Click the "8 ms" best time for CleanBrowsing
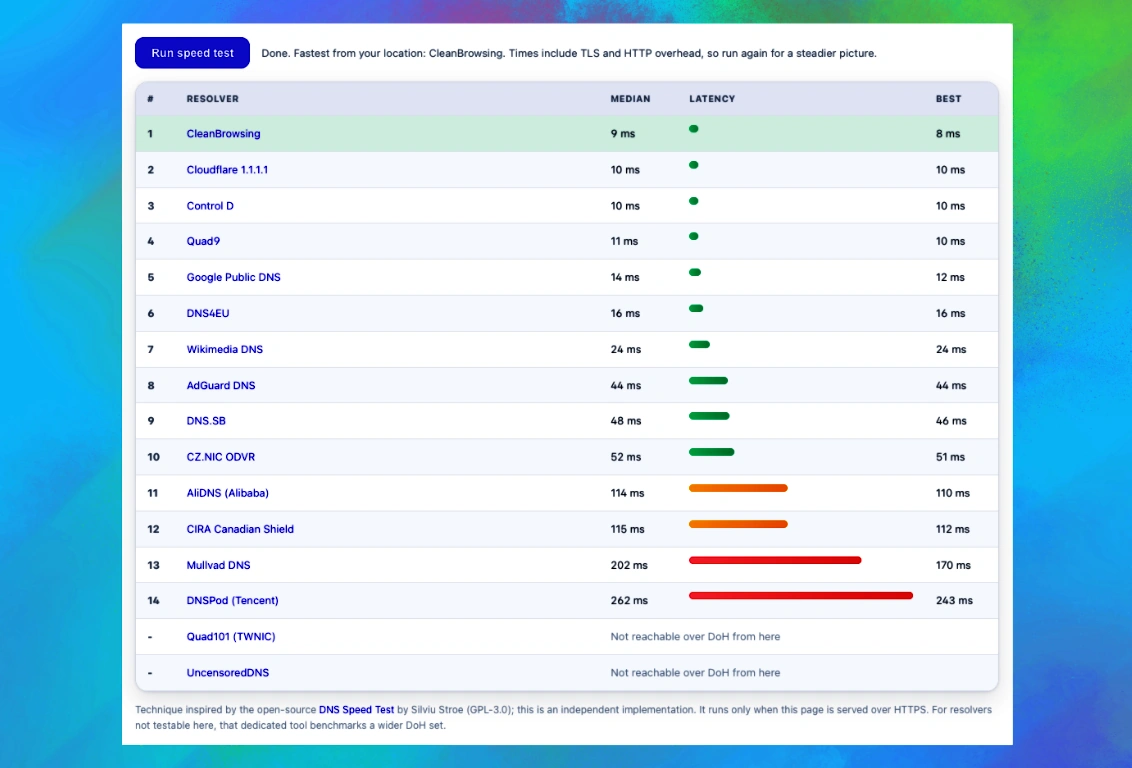This screenshot has width=1132, height=768. pyautogui.click(x=948, y=134)
